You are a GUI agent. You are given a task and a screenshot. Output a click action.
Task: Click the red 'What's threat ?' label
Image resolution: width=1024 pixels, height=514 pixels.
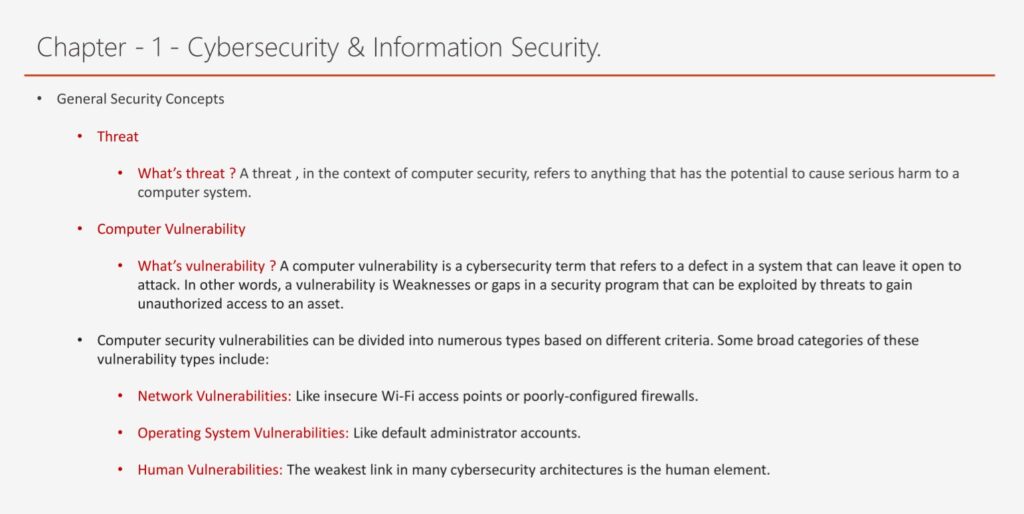pyautogui.click(x=187, y=173)
